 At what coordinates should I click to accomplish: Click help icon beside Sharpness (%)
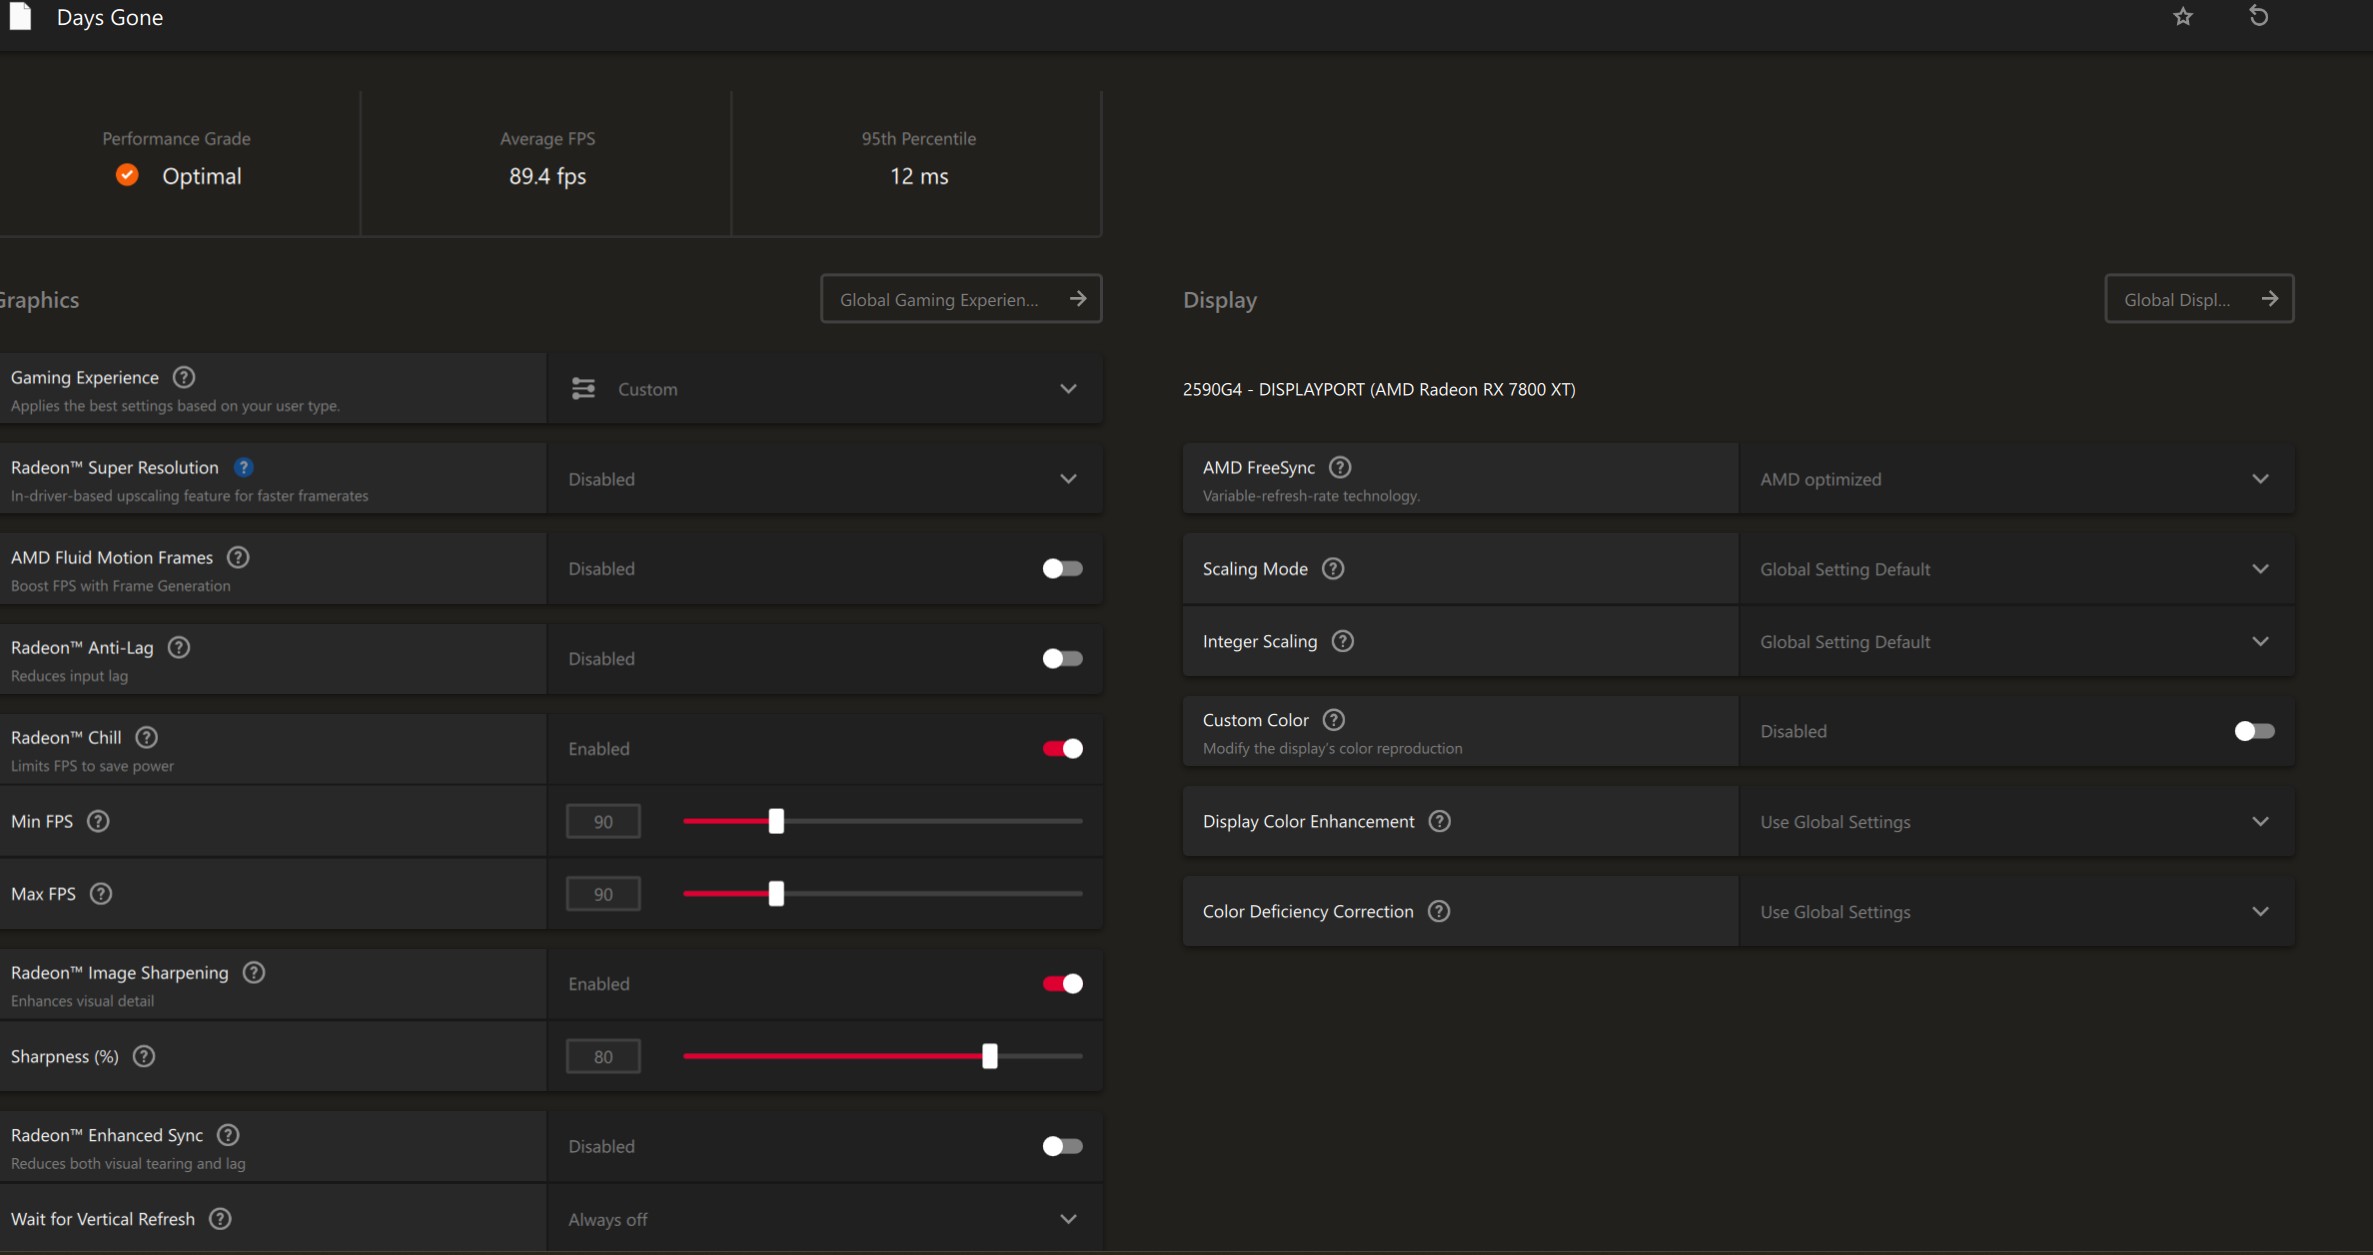pos(144,1056)
